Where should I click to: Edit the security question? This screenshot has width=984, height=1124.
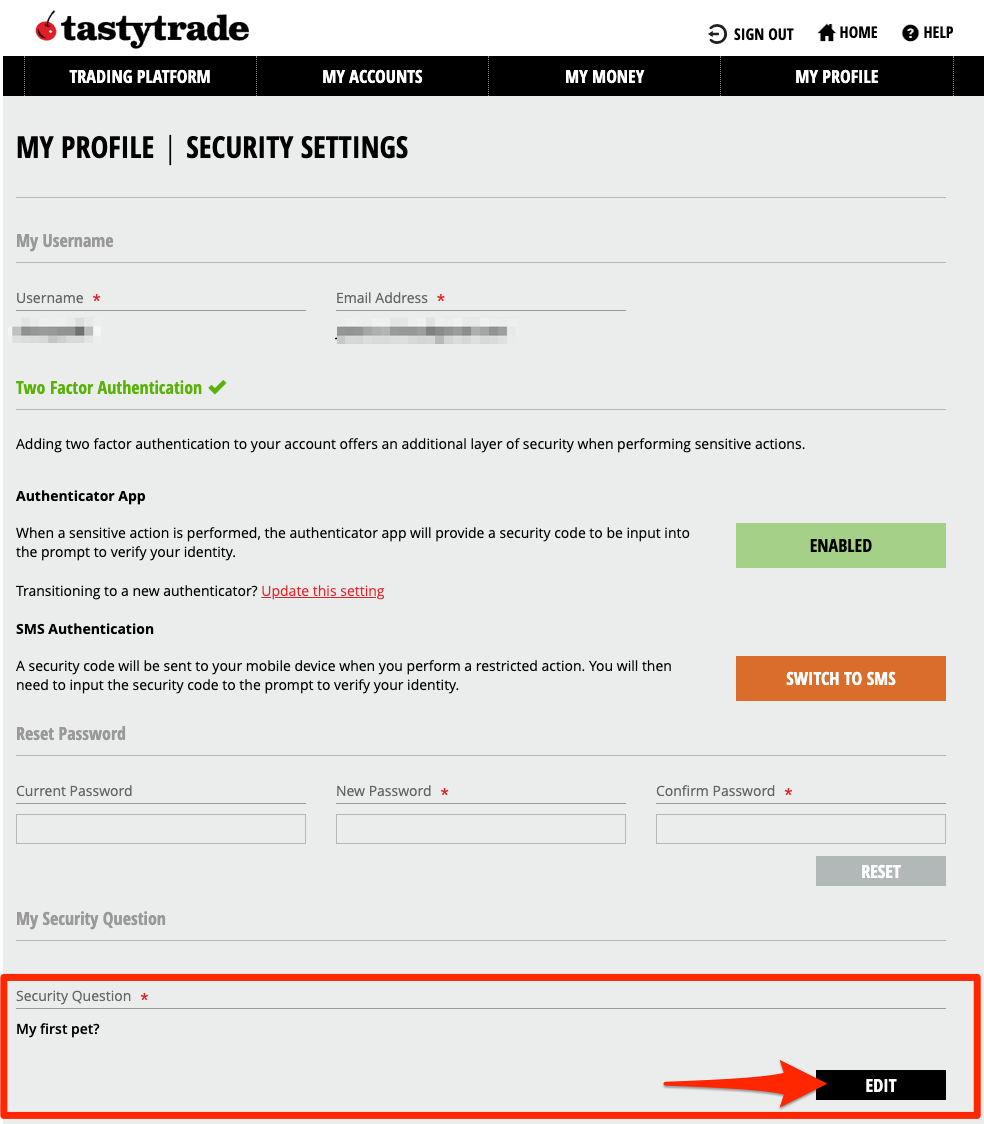(880, 1085)
